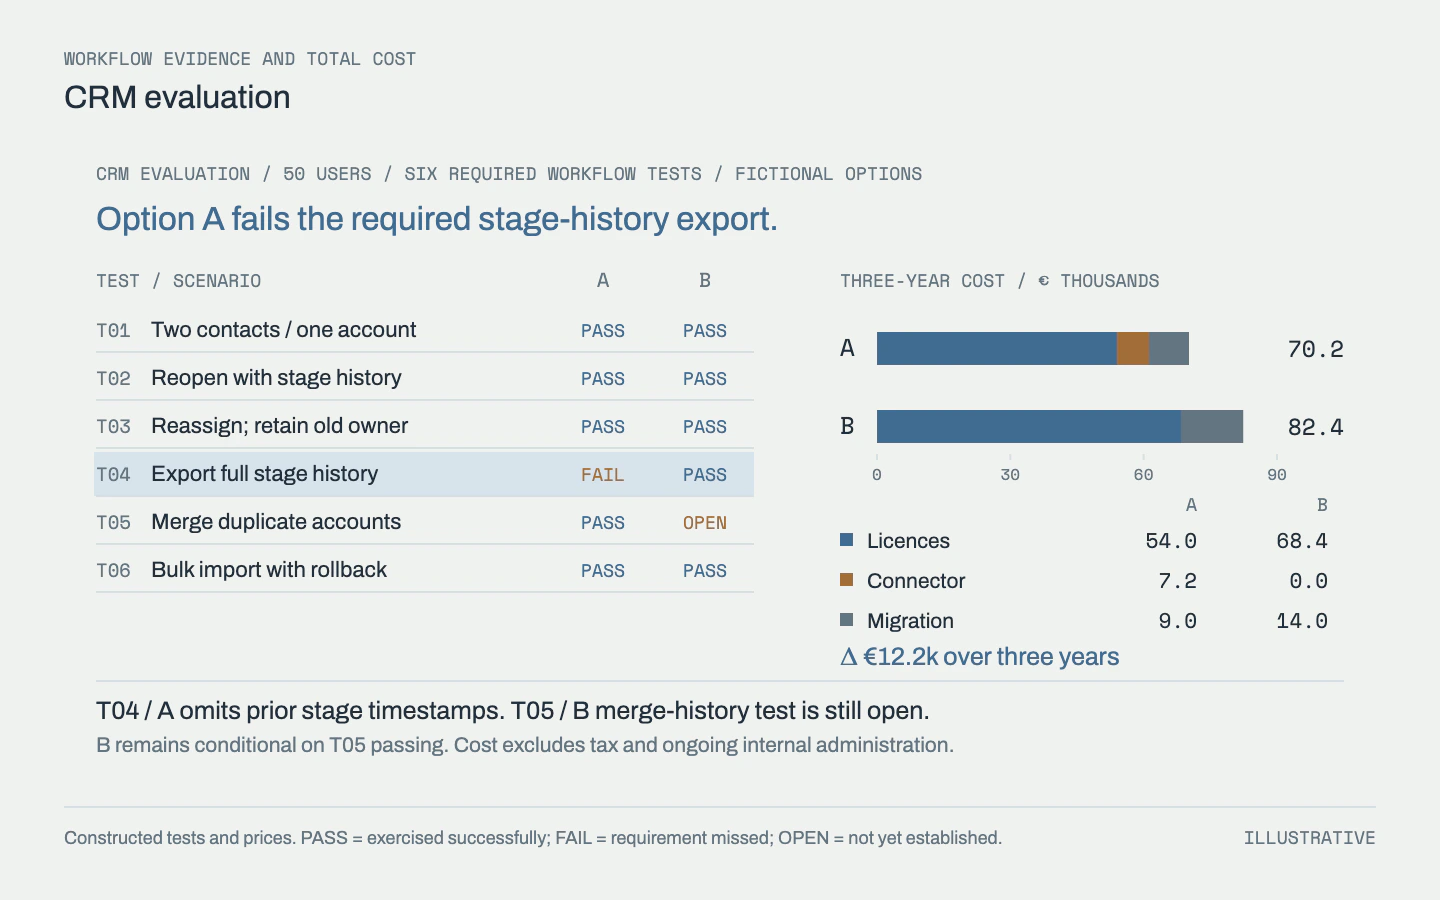Screen dimensions: 1440x900
Task: Click the T03 test ID
Action: 113,427
